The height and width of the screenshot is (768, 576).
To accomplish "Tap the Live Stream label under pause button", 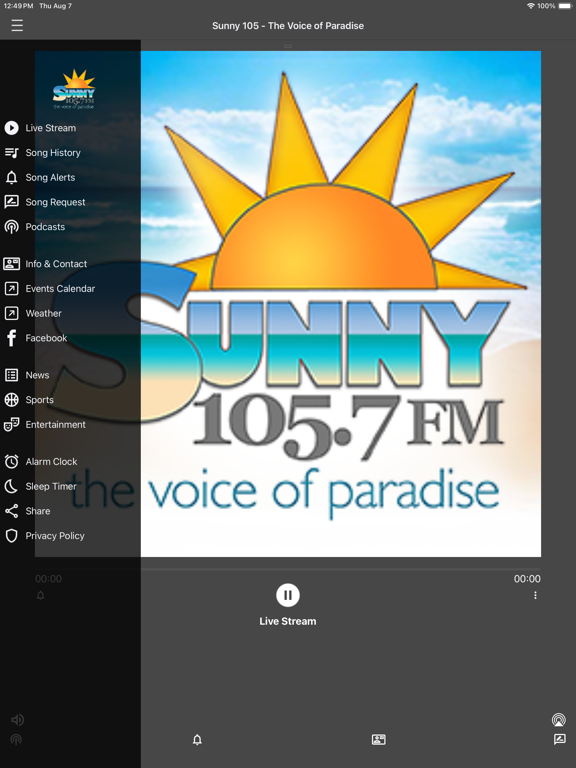I will tap(288, 621).
